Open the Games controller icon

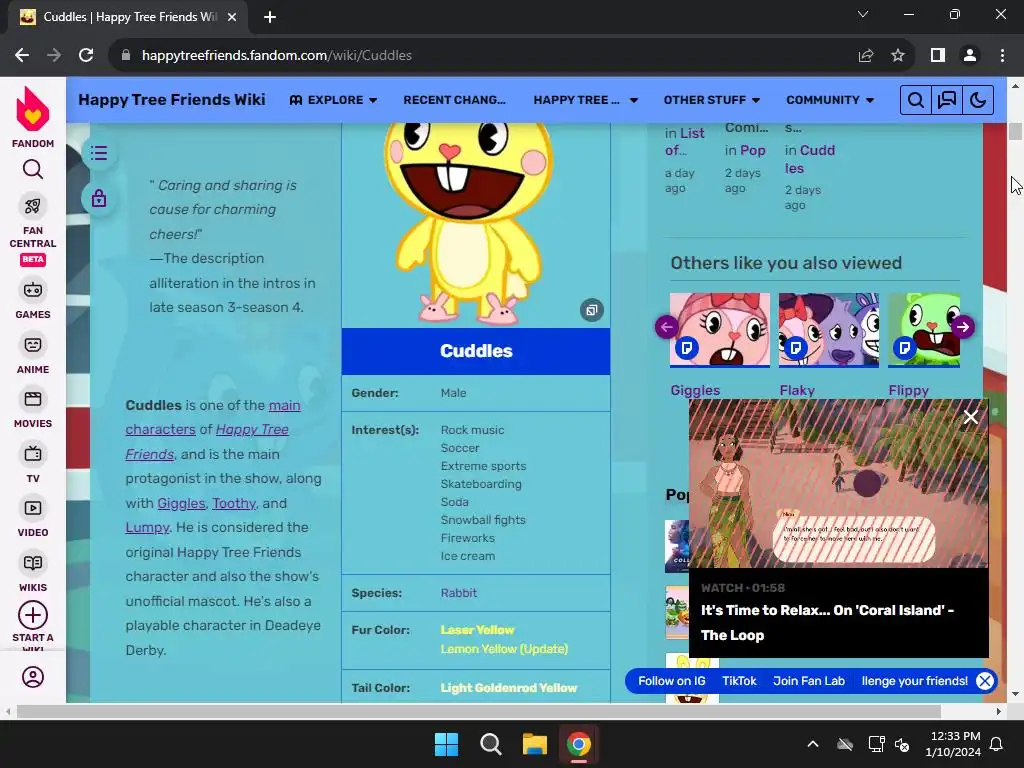33,290
